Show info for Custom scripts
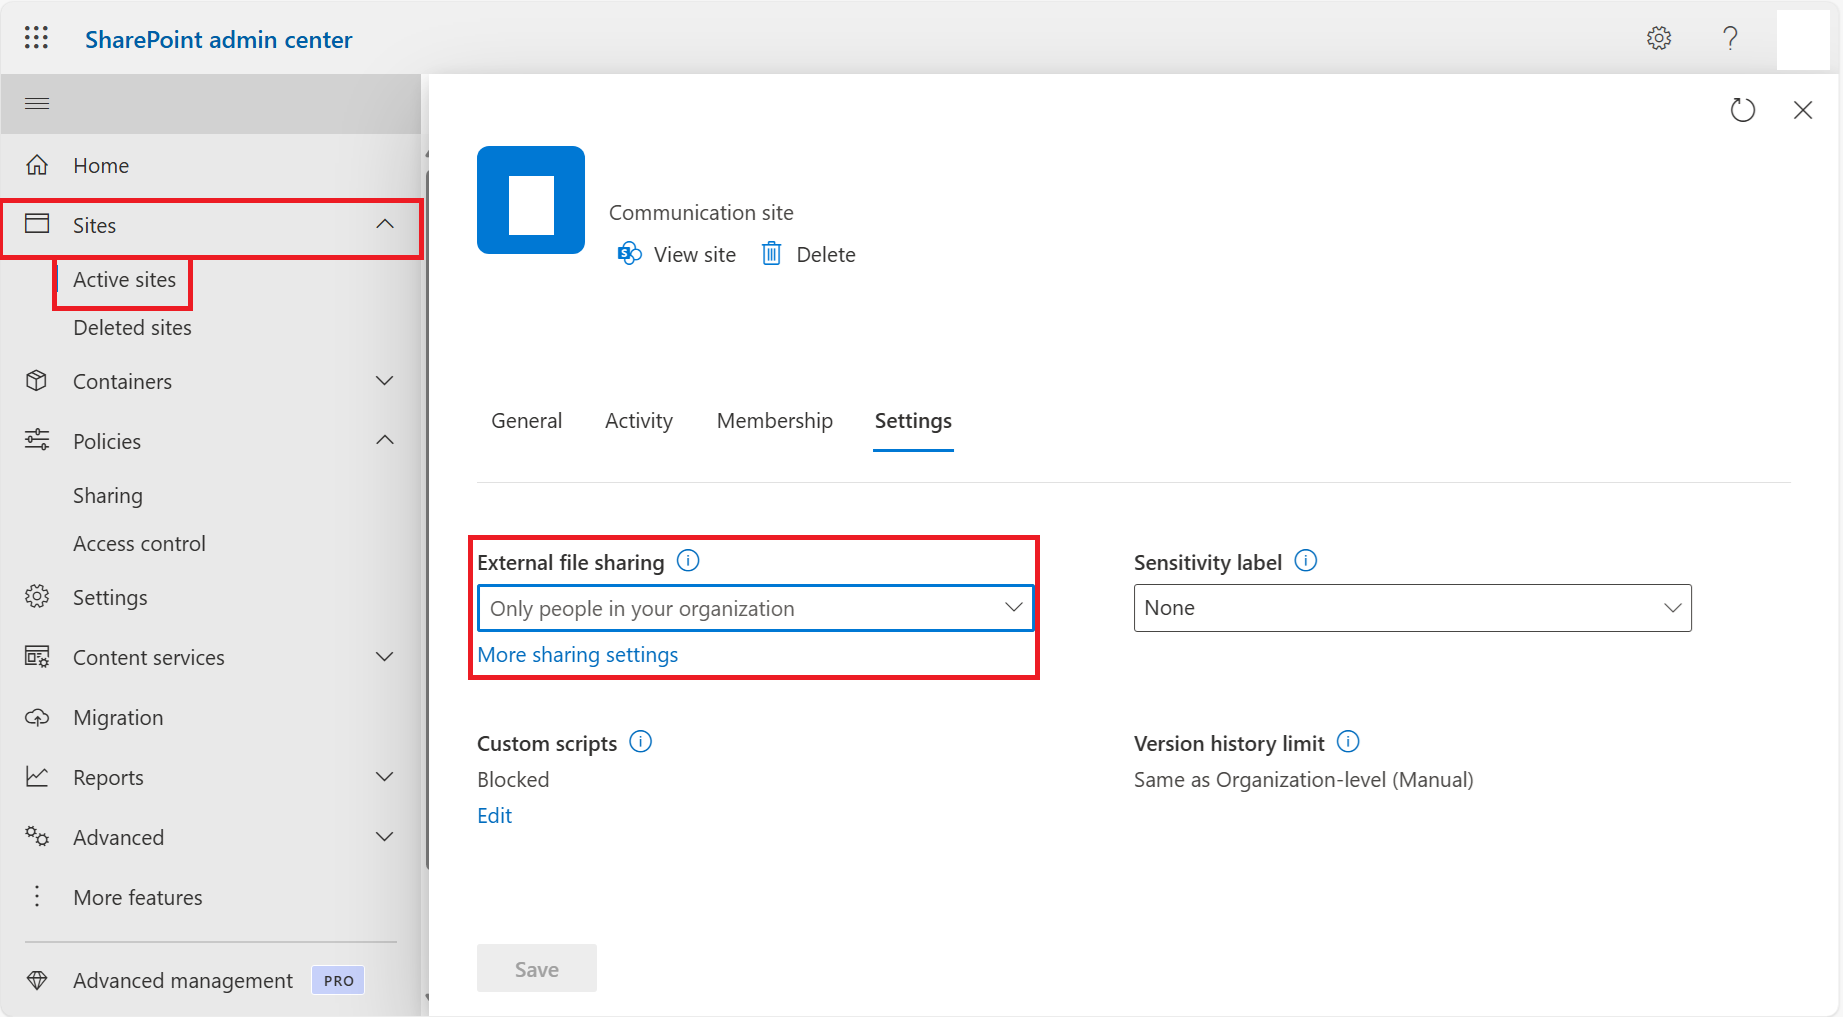The image size is (1843, 1017). (641, 741)
